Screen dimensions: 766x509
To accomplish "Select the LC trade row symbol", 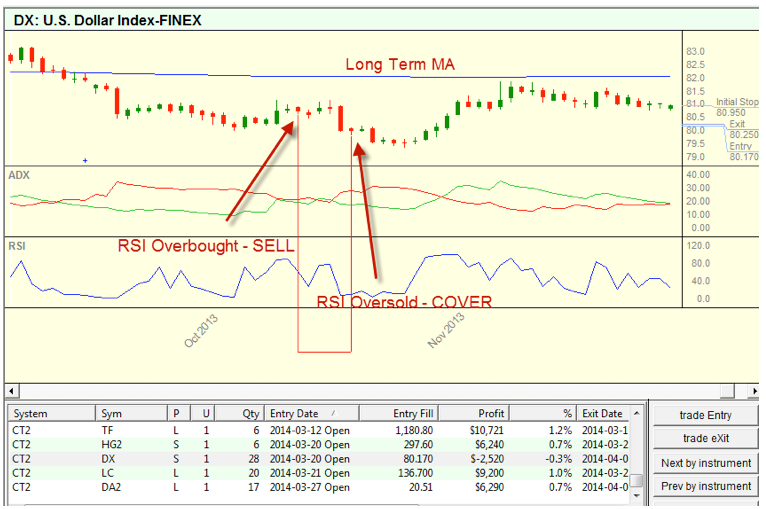I will click(107, 473).
